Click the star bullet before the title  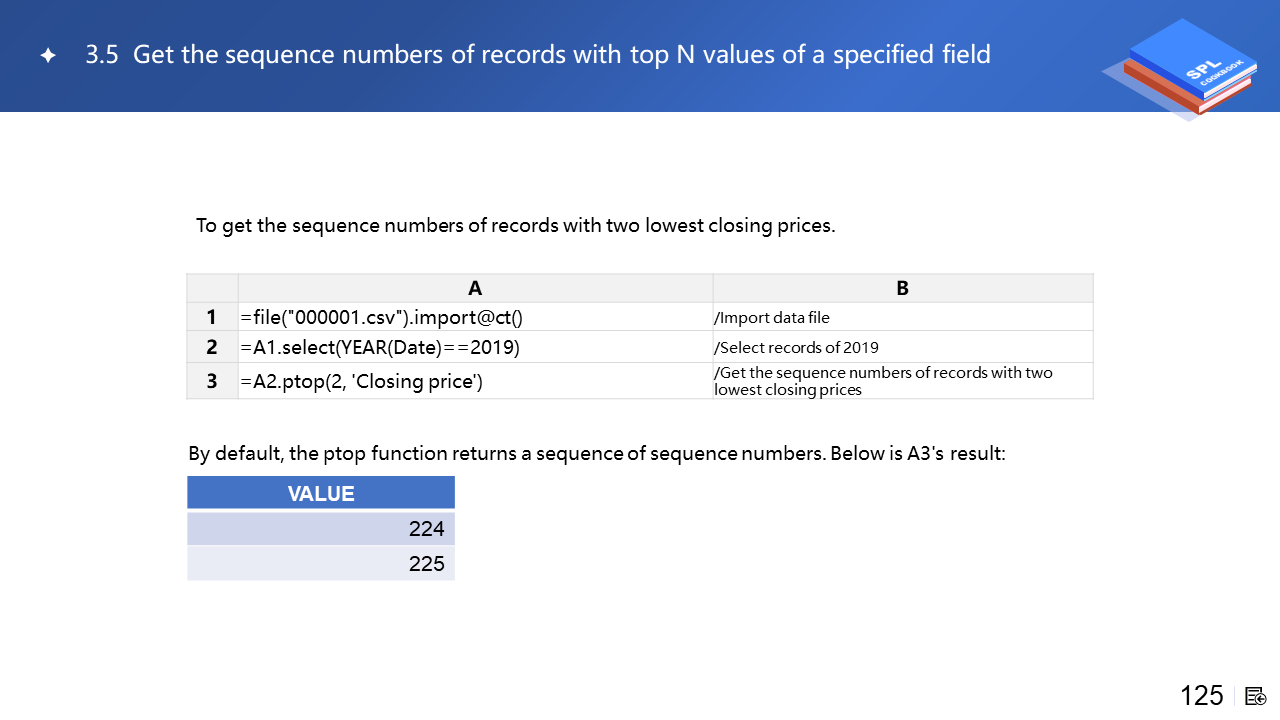[48, 56]
